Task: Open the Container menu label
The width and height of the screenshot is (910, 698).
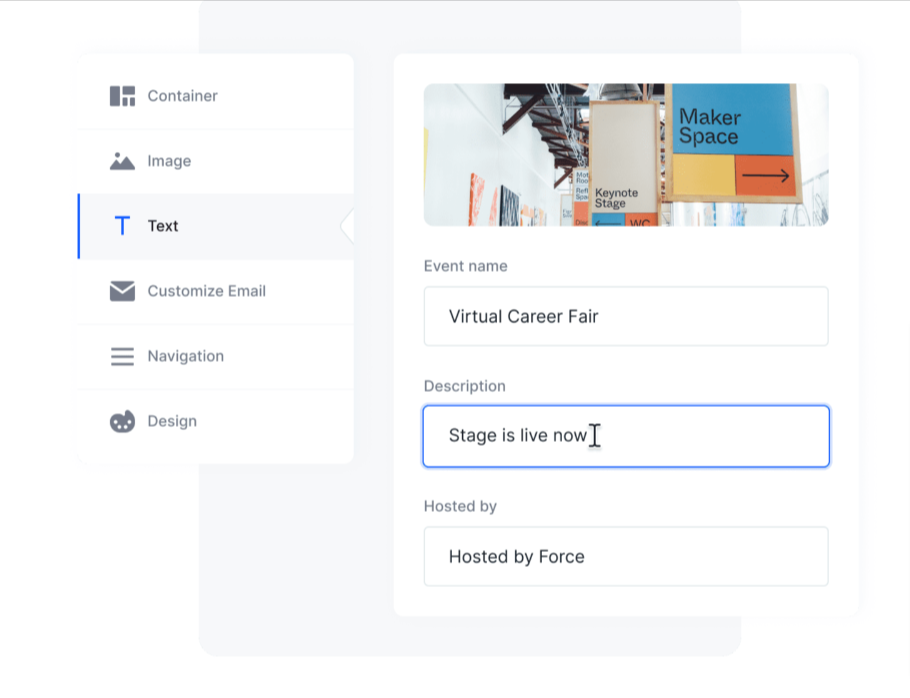Action: pos(182,96)
